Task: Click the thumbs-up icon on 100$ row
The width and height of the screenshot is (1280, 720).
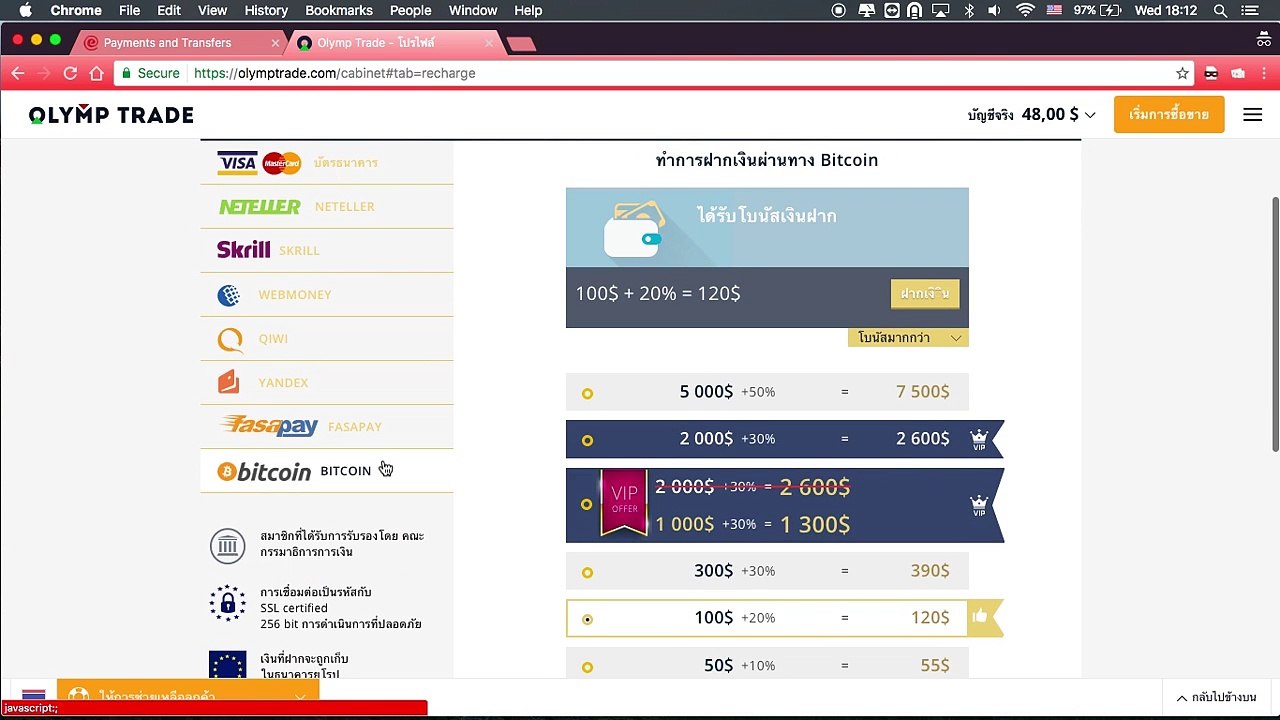Action: point(980,617)
